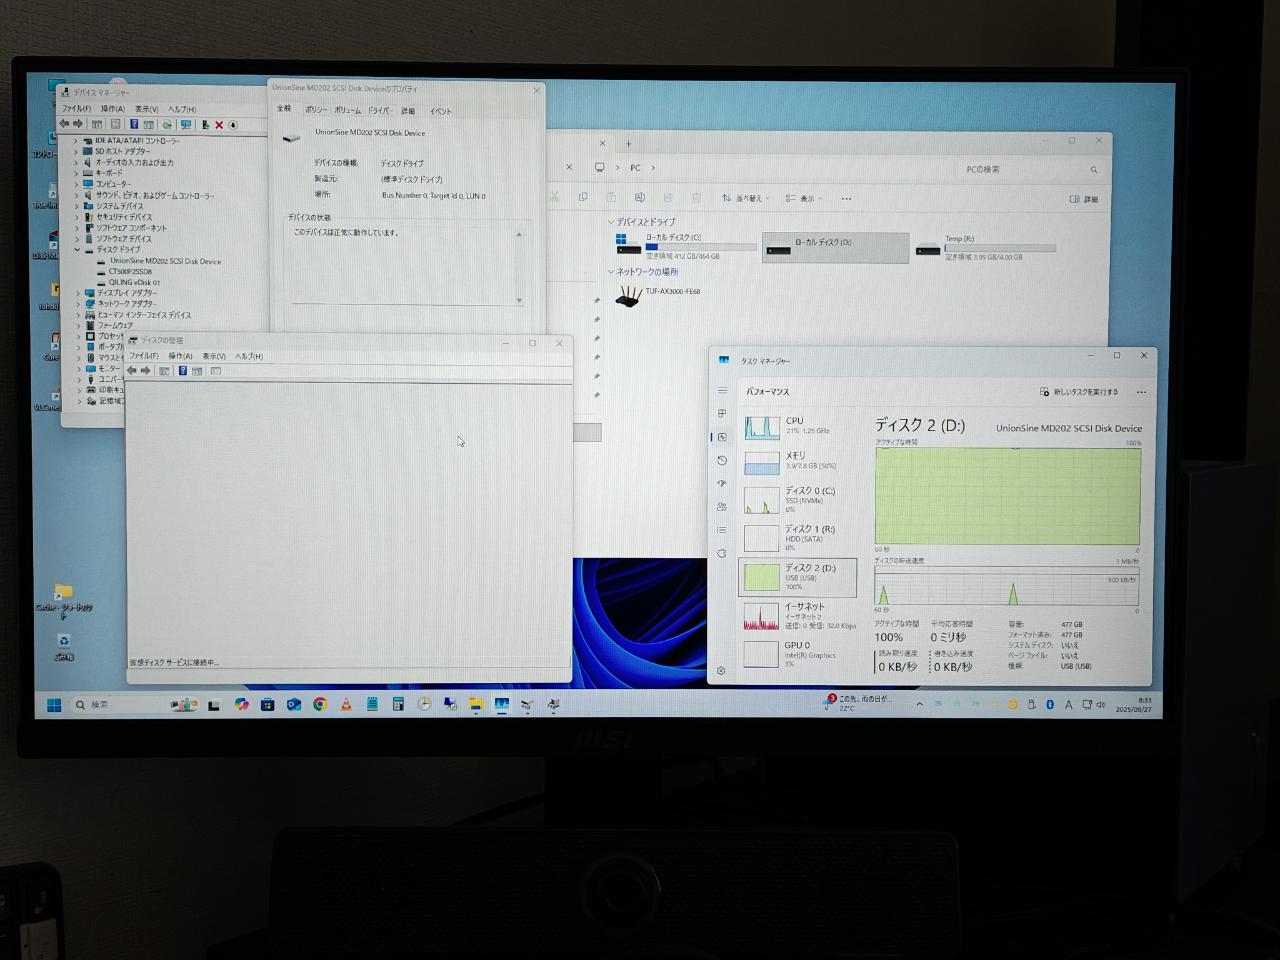1280x960 pixels.
Task: Click Task Manager hamburger navigation icon
Action: point(722,391)
